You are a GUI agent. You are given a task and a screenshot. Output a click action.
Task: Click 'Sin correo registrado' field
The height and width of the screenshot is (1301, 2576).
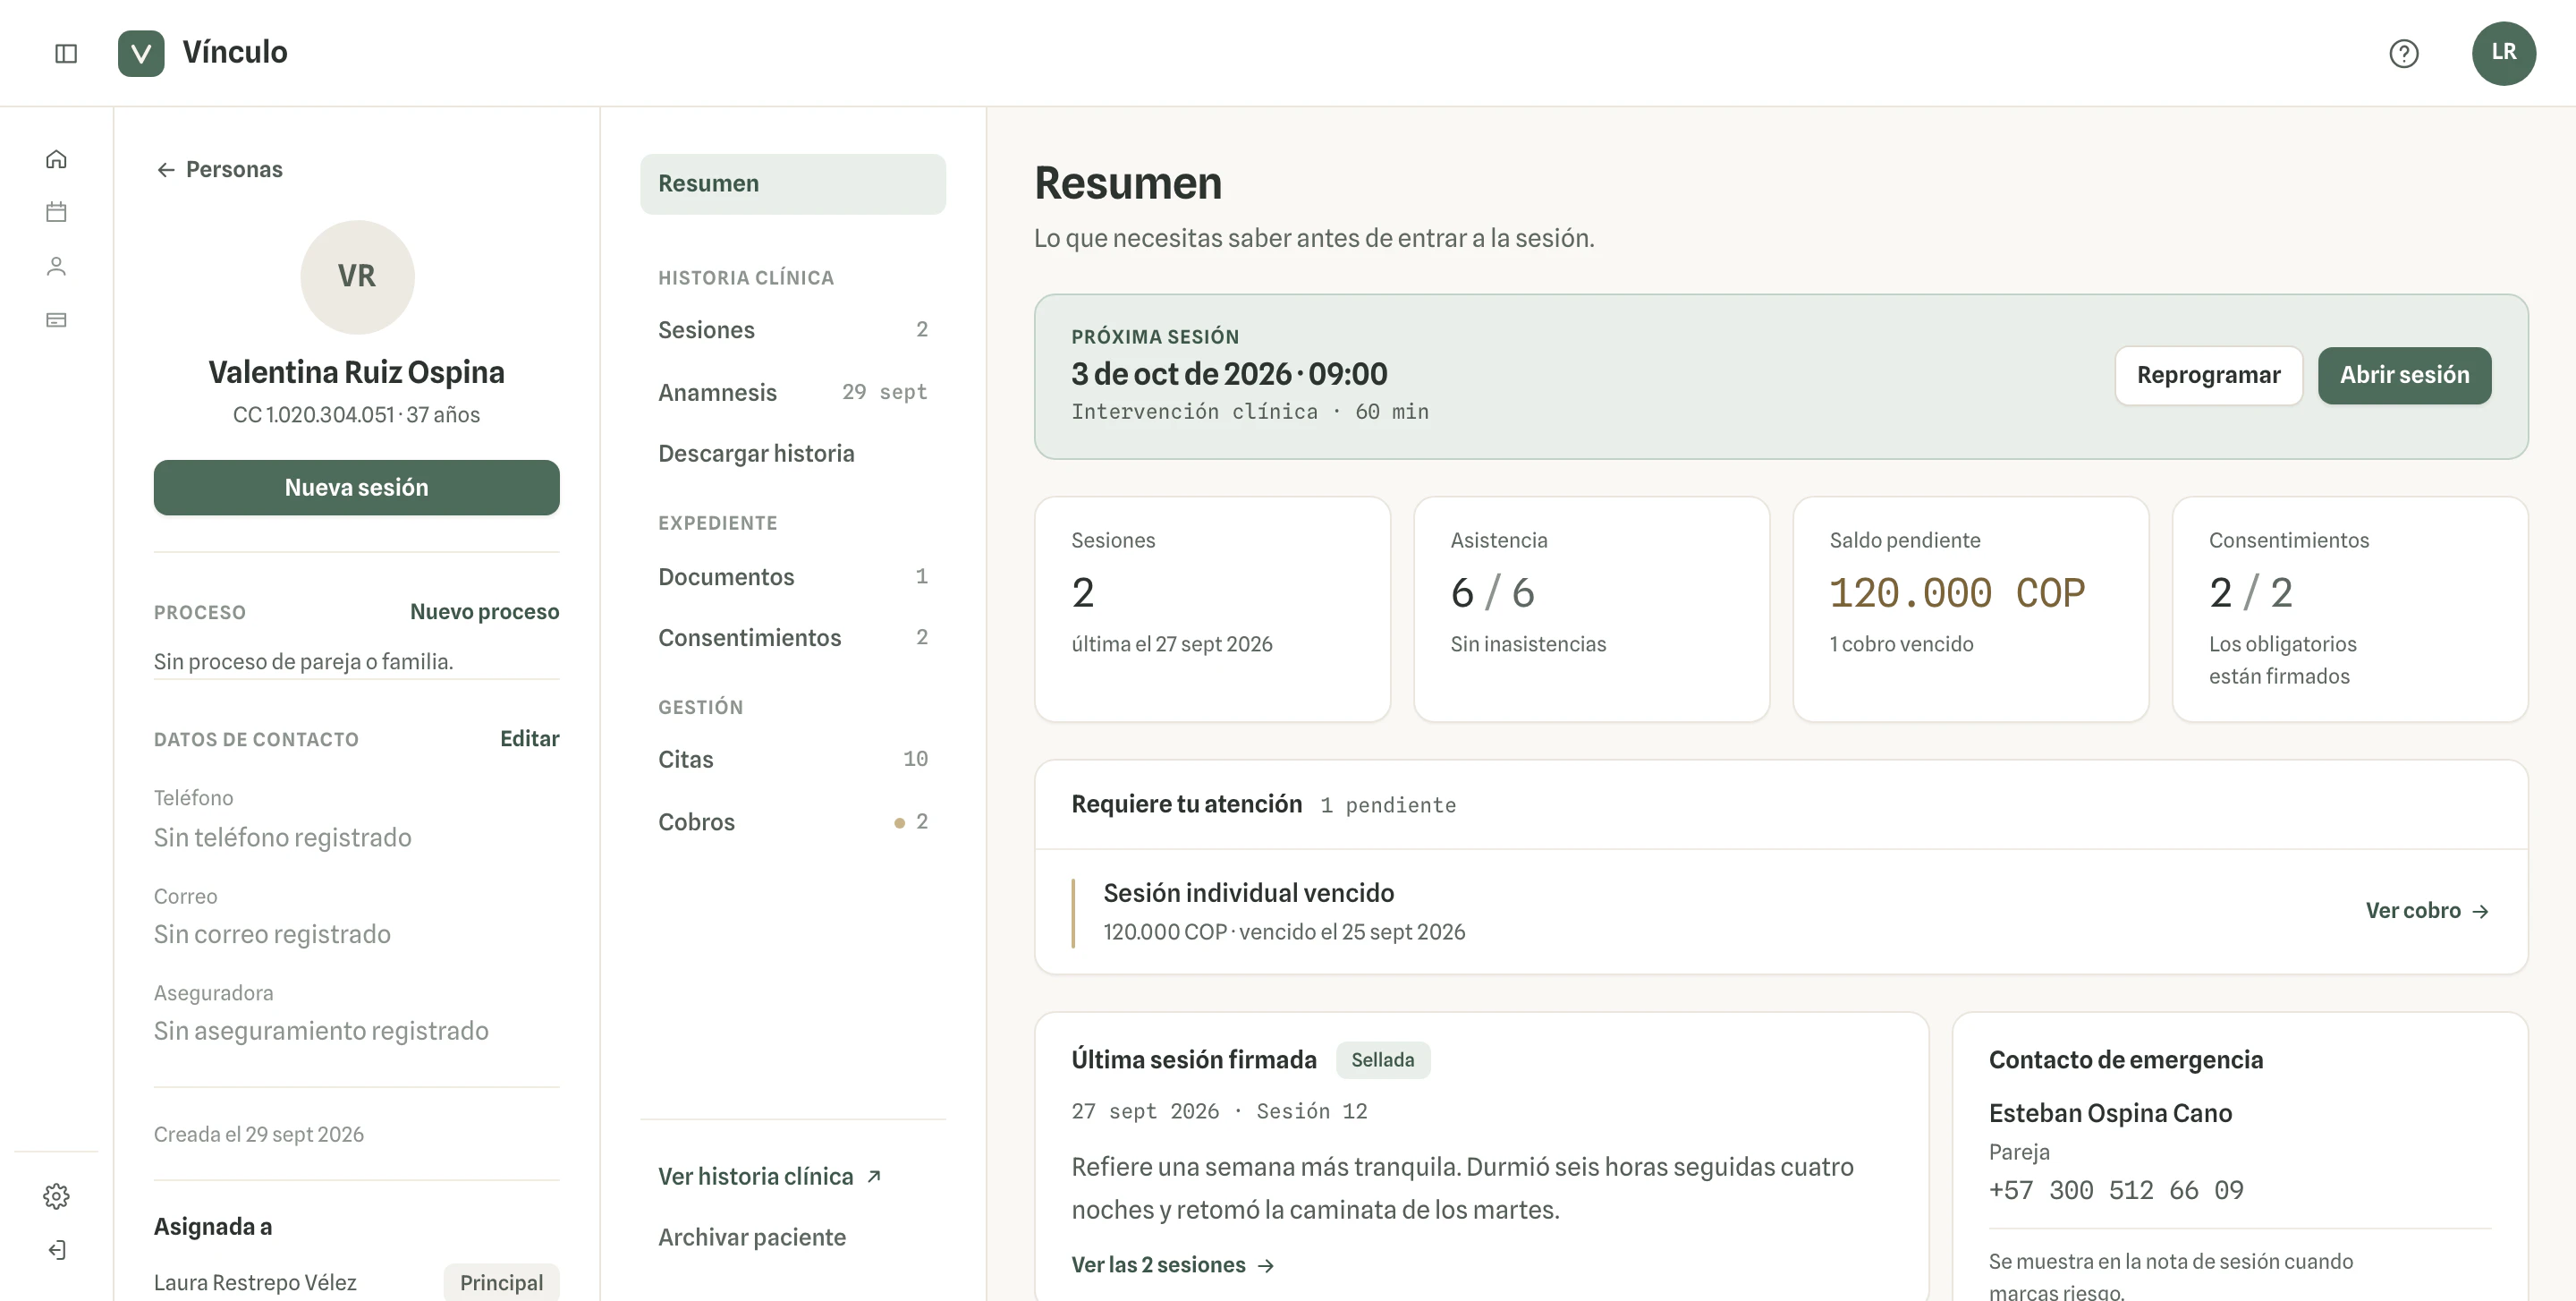point(272,934)
